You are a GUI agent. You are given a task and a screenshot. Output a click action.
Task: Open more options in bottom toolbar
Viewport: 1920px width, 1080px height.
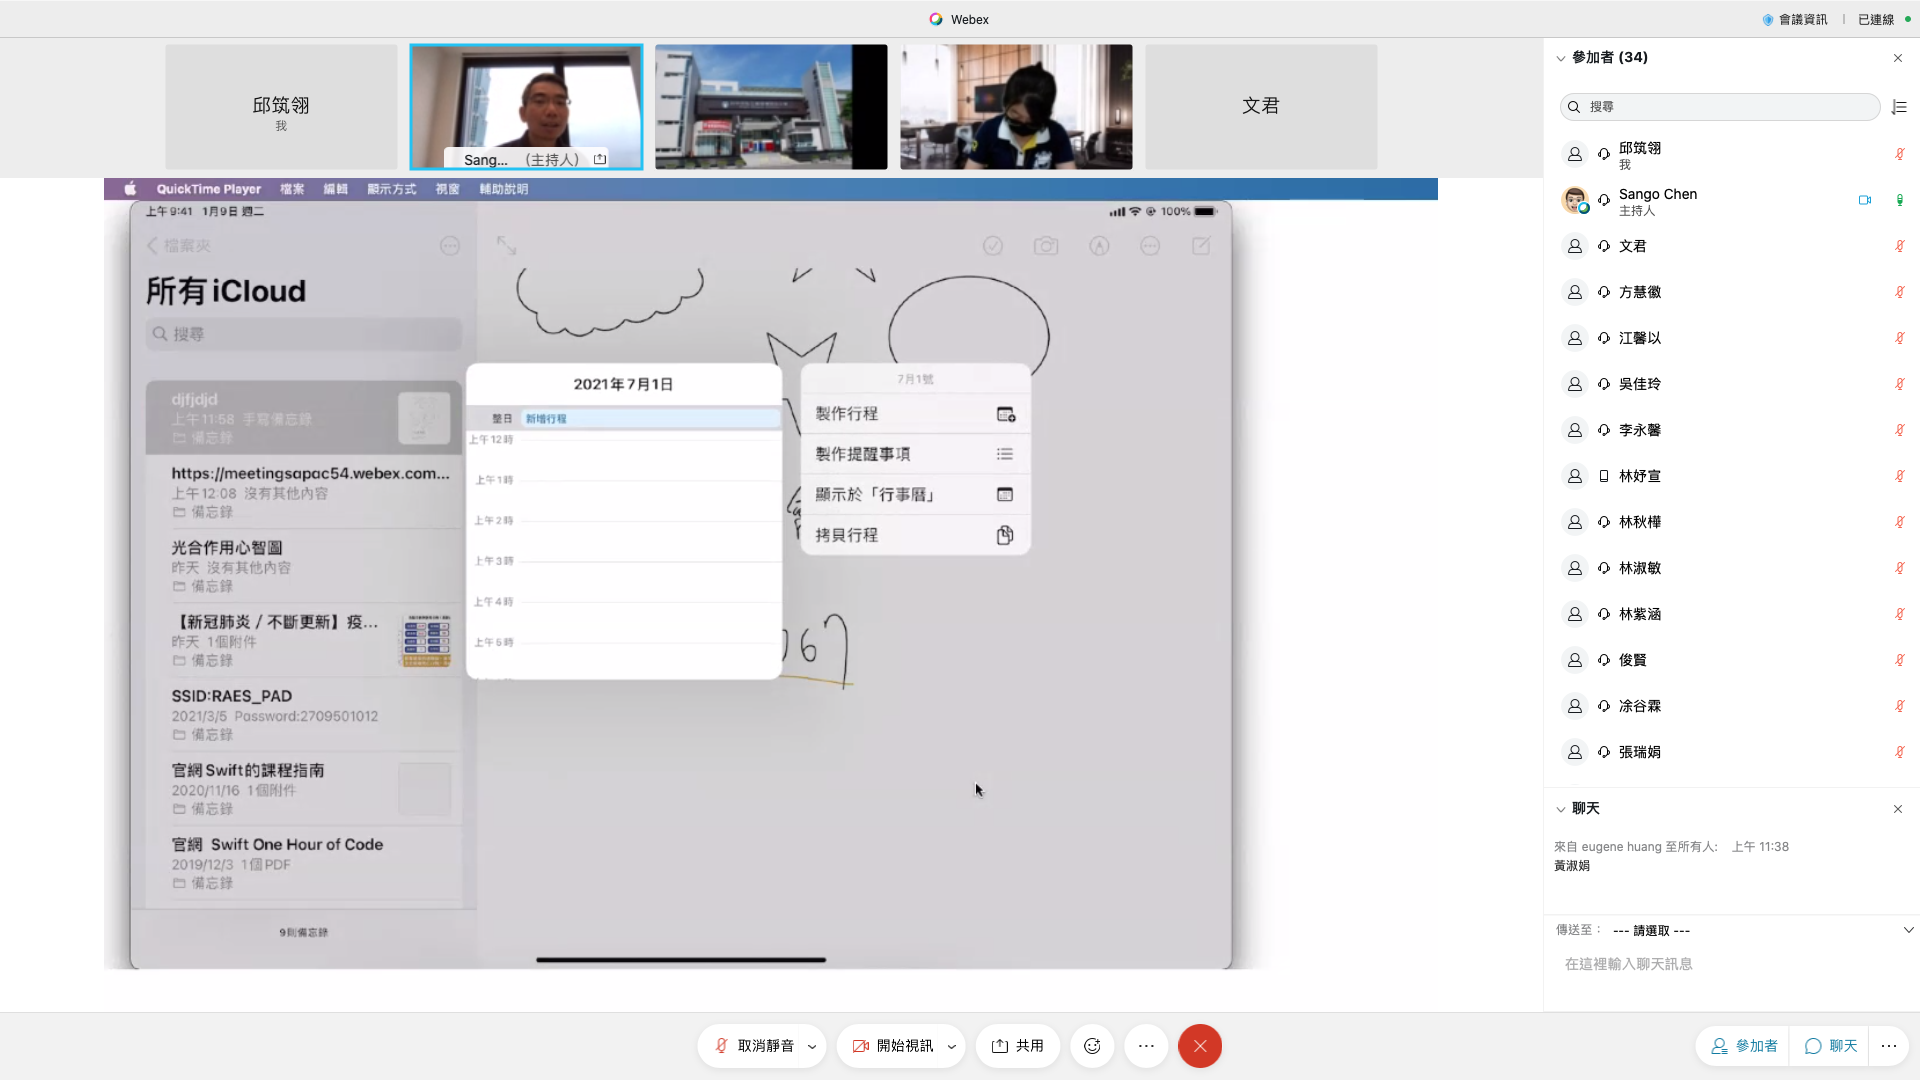pos(1146,1046)
